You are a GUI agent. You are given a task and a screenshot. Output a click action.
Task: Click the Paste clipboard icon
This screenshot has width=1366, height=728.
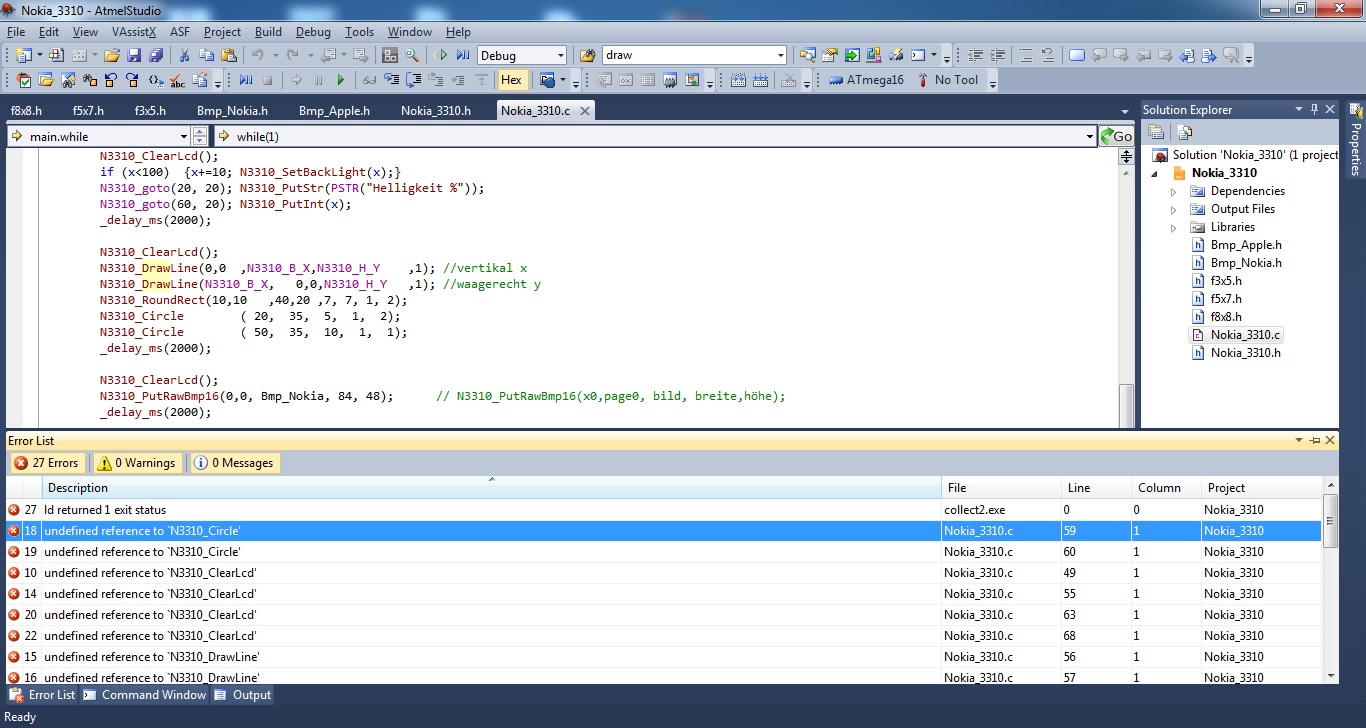click(x=228, y=55)
